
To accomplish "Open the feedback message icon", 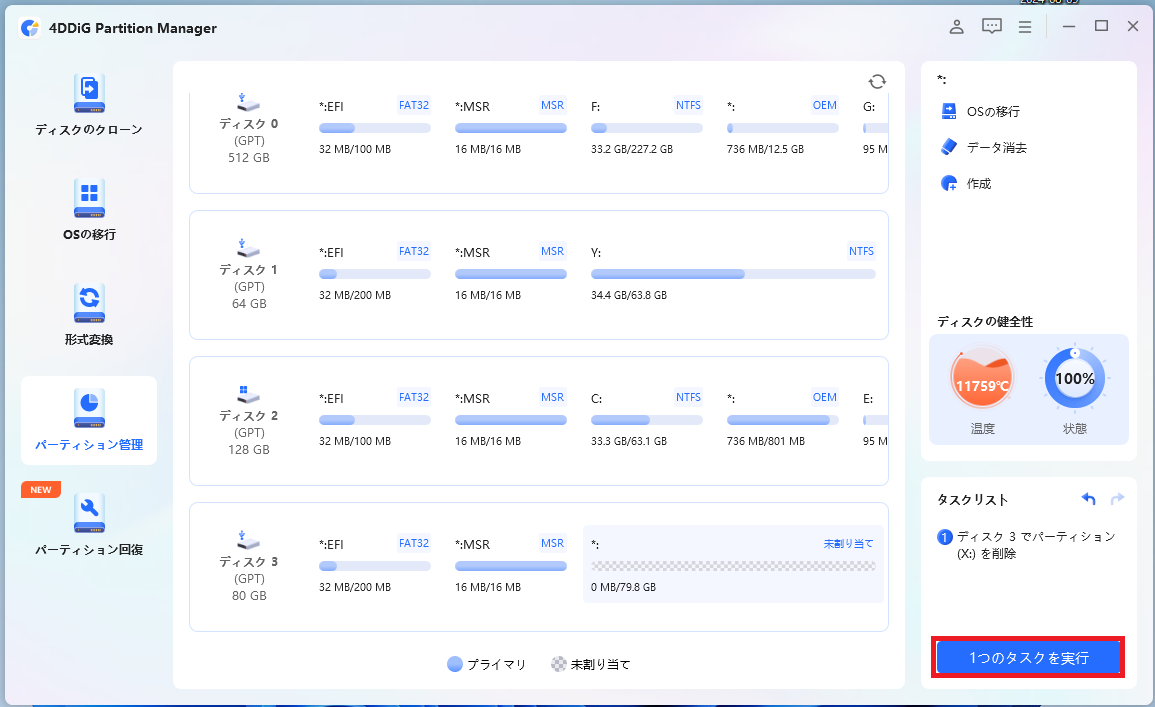I will click(991, 27).
